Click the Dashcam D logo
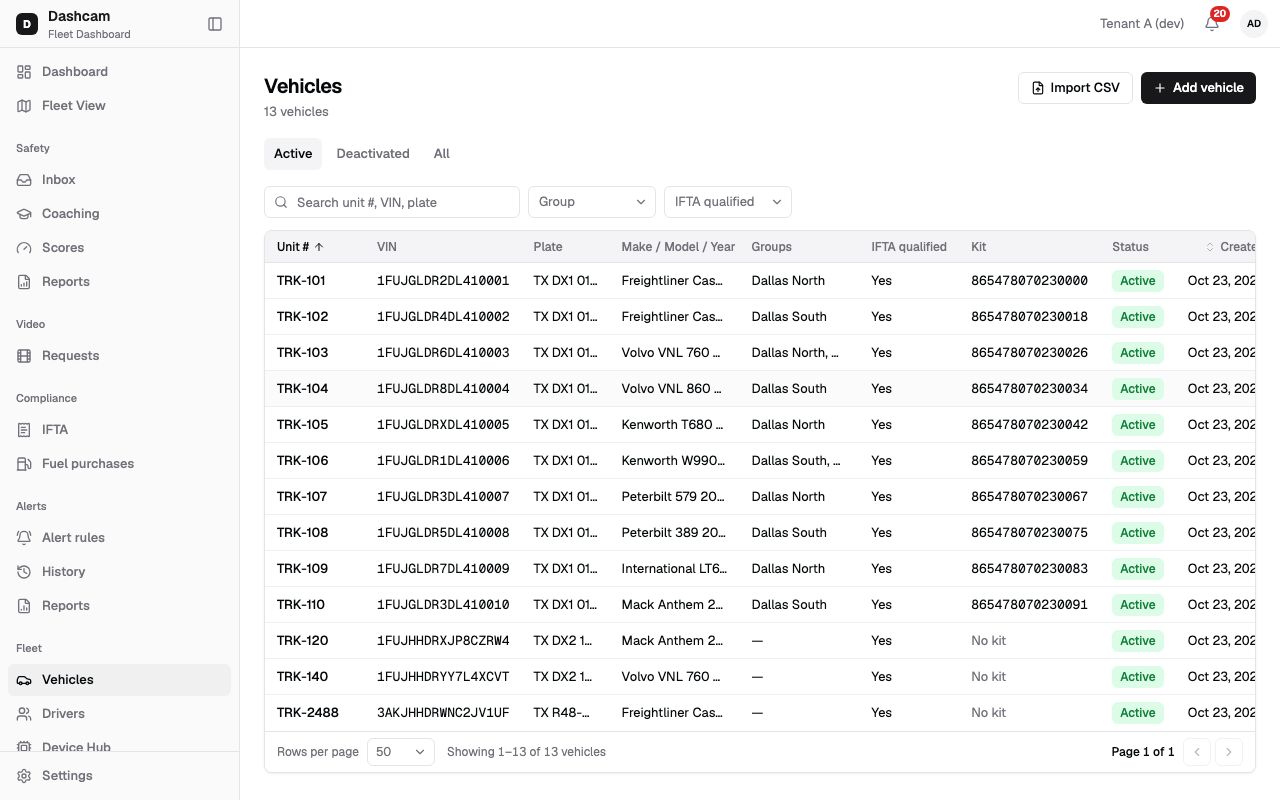The image size is (1280, 800). tap(27, 24)
